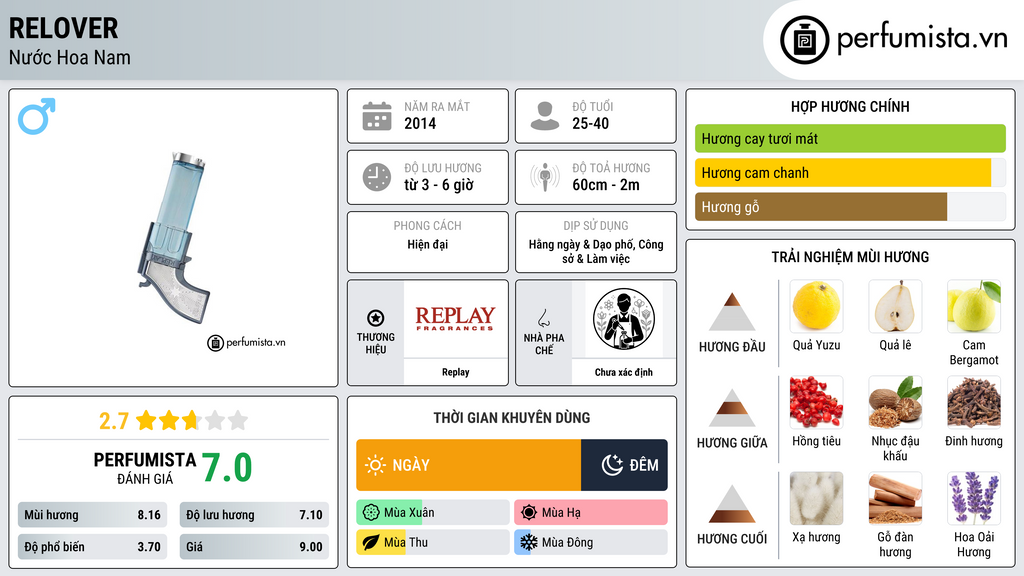Click the Hương cam chanh yellow bar
The image size is (1024, 576).
tap(842, 173)
